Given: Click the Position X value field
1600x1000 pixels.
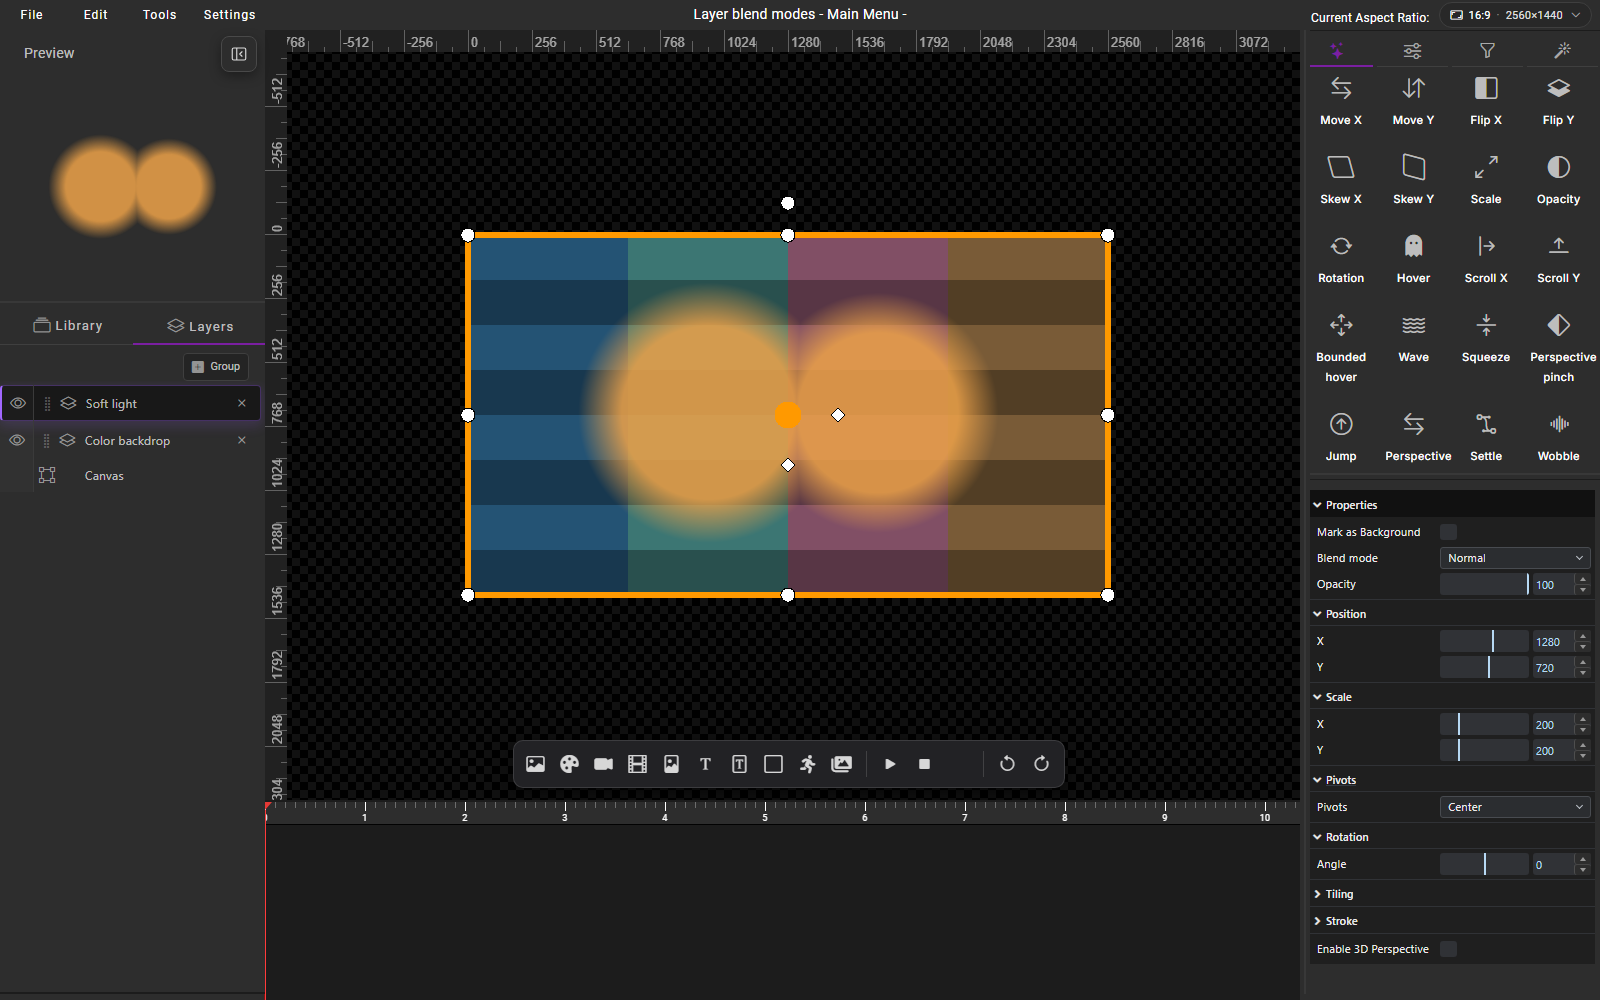Looking at the screenshot, I should (x=1553, y=642).
